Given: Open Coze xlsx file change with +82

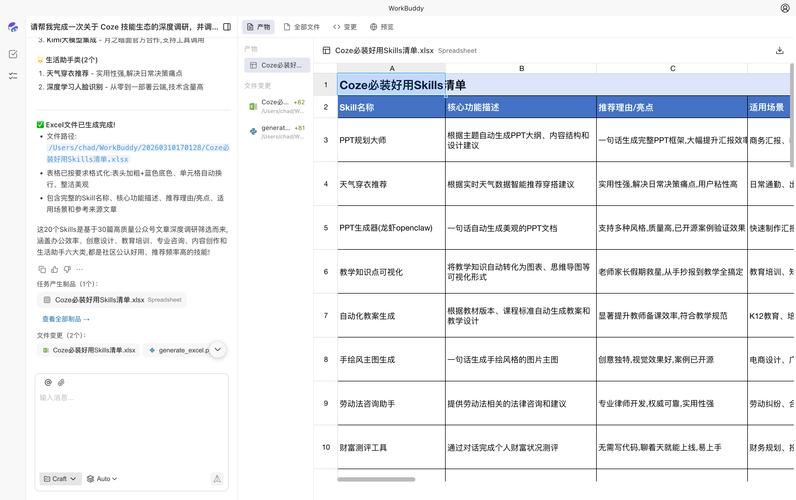Looking at the screenshot, I should pyautogui.click(x=277, y=106).
